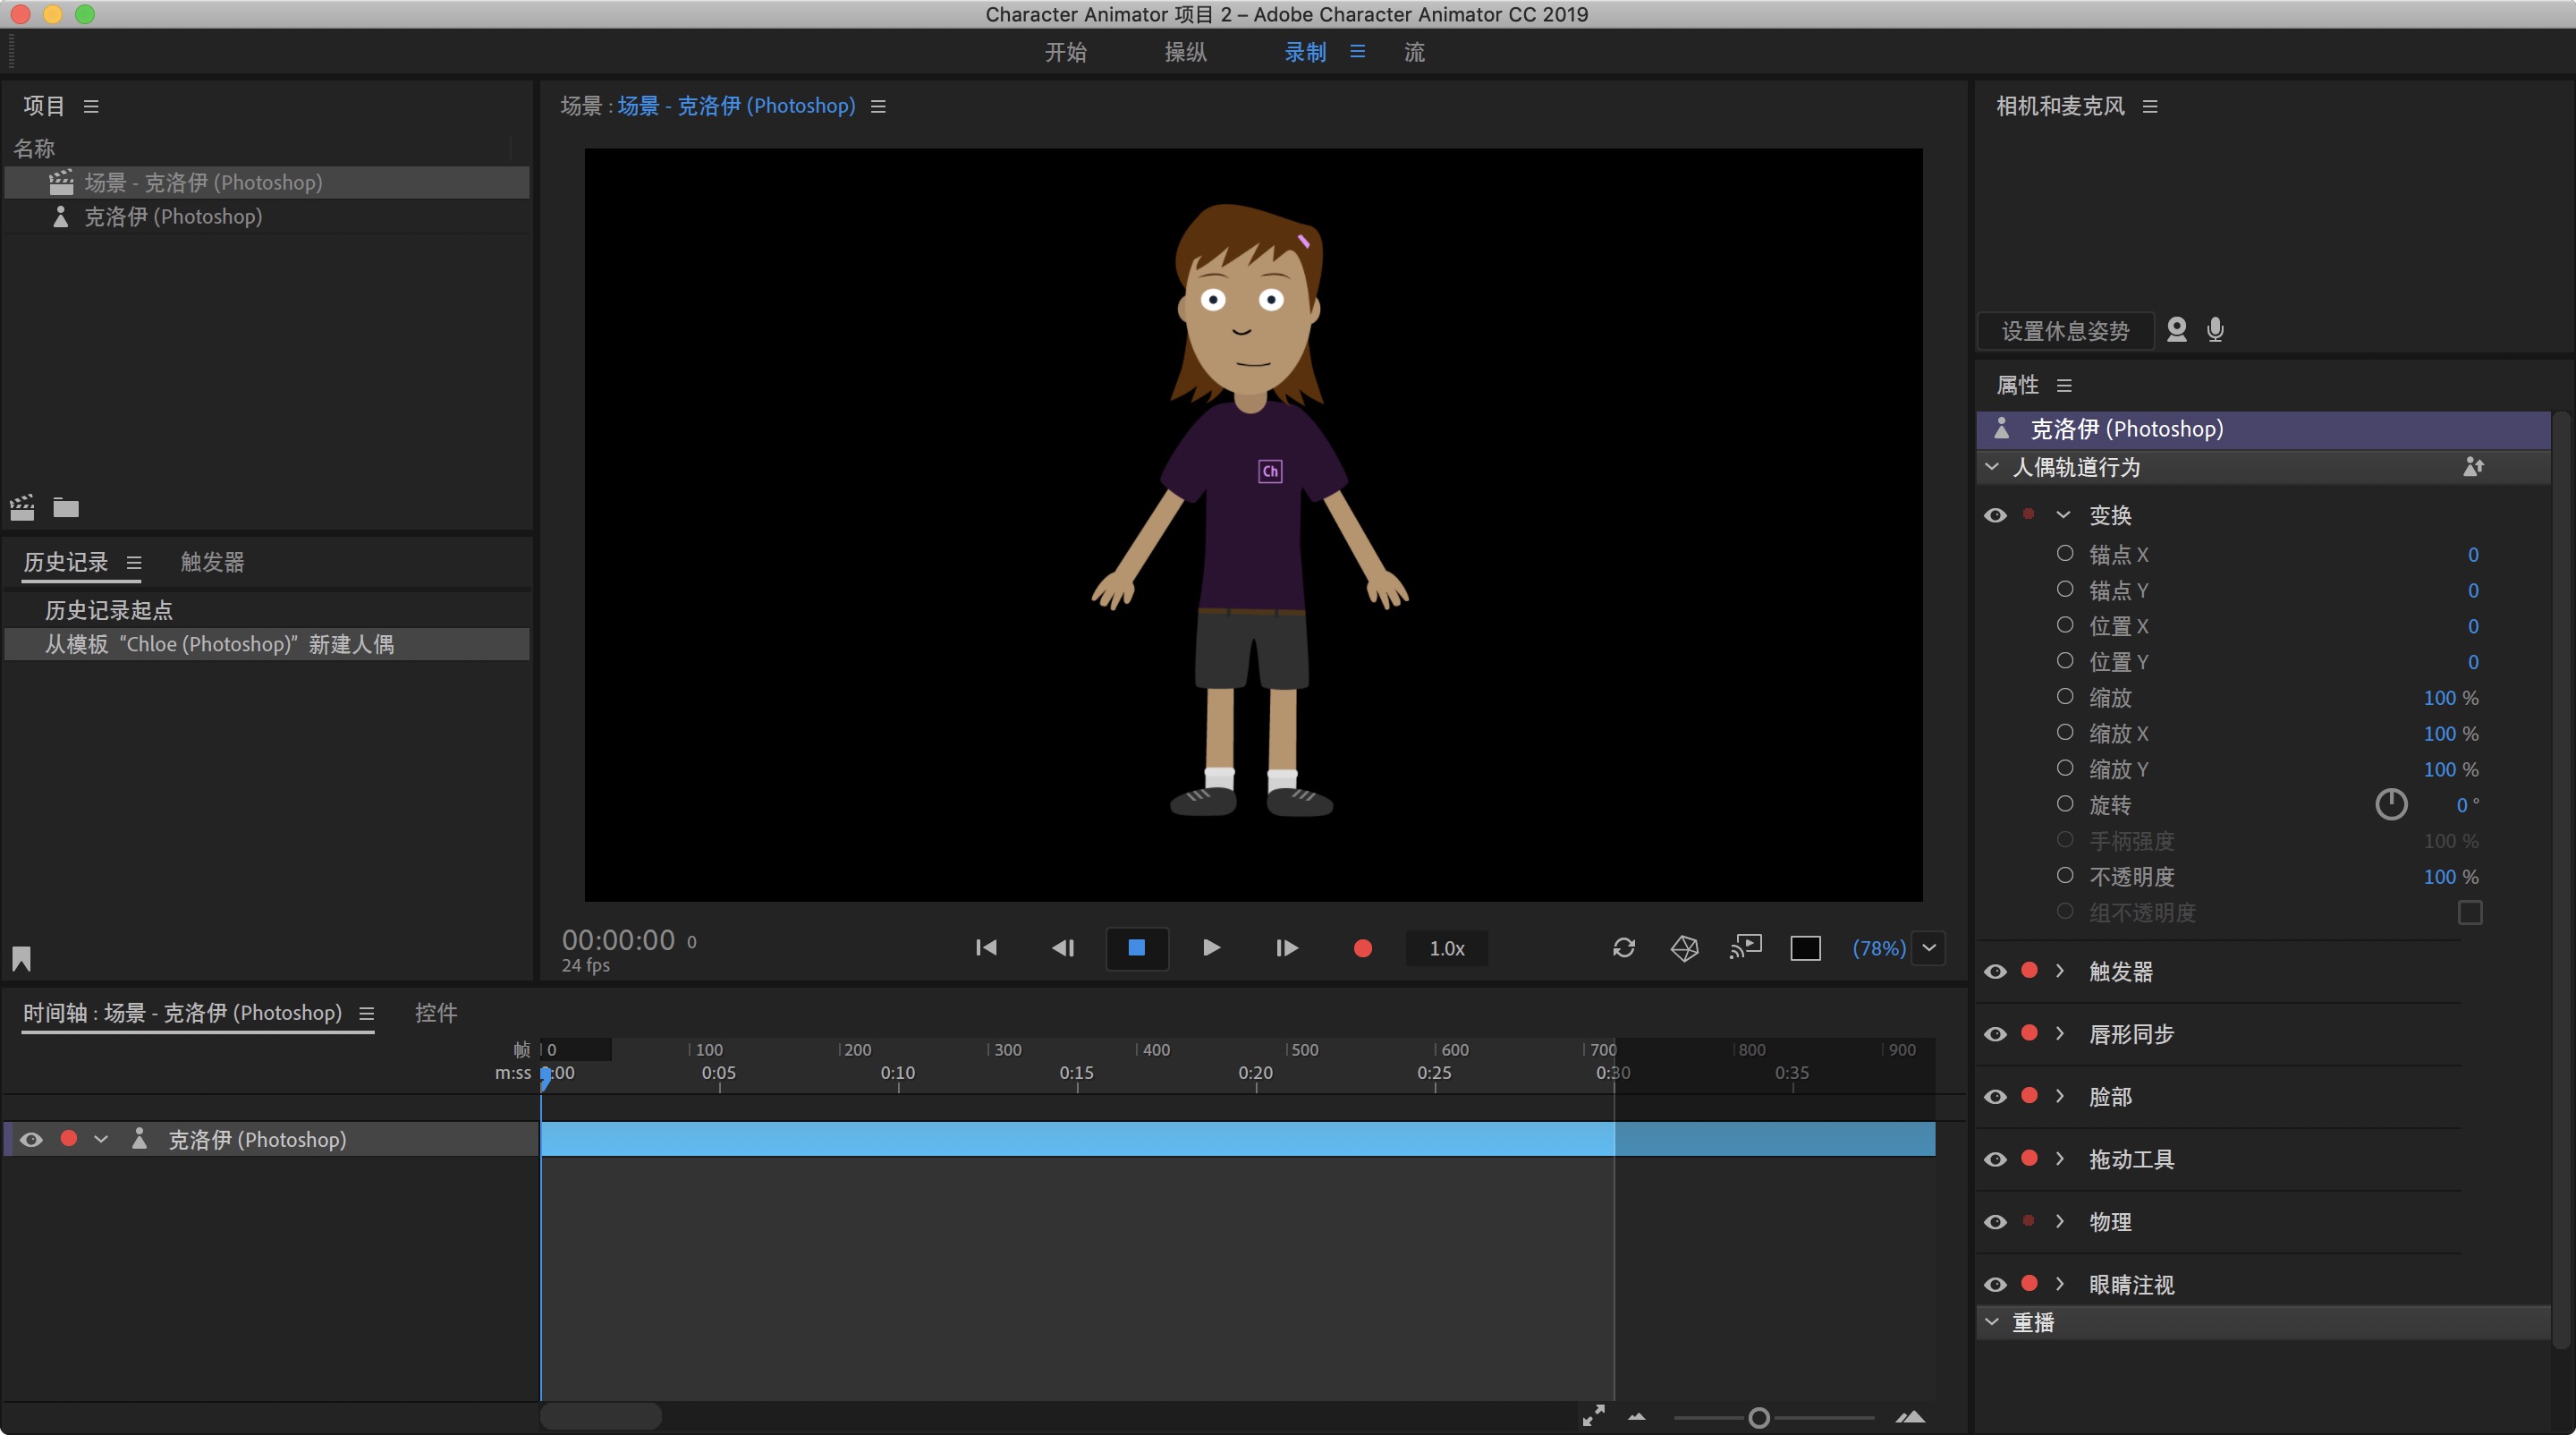Expand the Triggers behavior section
The height and width of the screenshot is (1435, 2576).
2060,971
